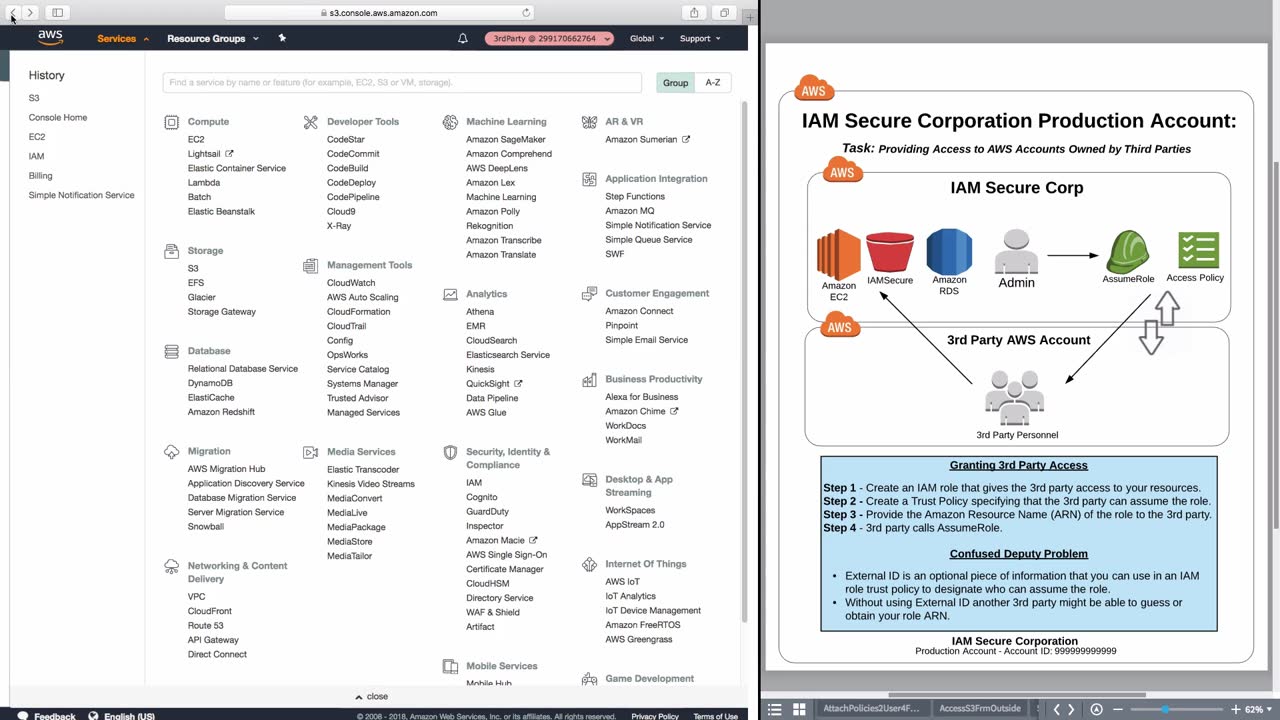Click the compass icon in the viewer toolbar
Image resolution: width=1280 pixels, height=720 pixels.
click(1096, 709)
